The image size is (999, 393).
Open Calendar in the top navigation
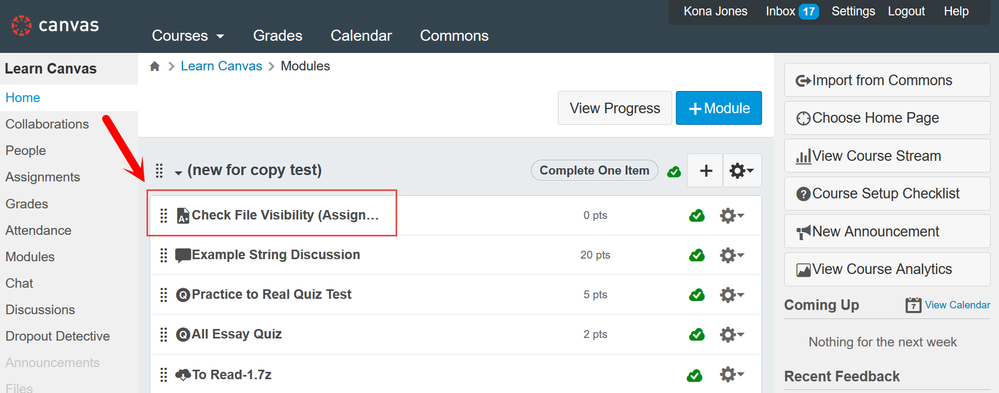361,36
